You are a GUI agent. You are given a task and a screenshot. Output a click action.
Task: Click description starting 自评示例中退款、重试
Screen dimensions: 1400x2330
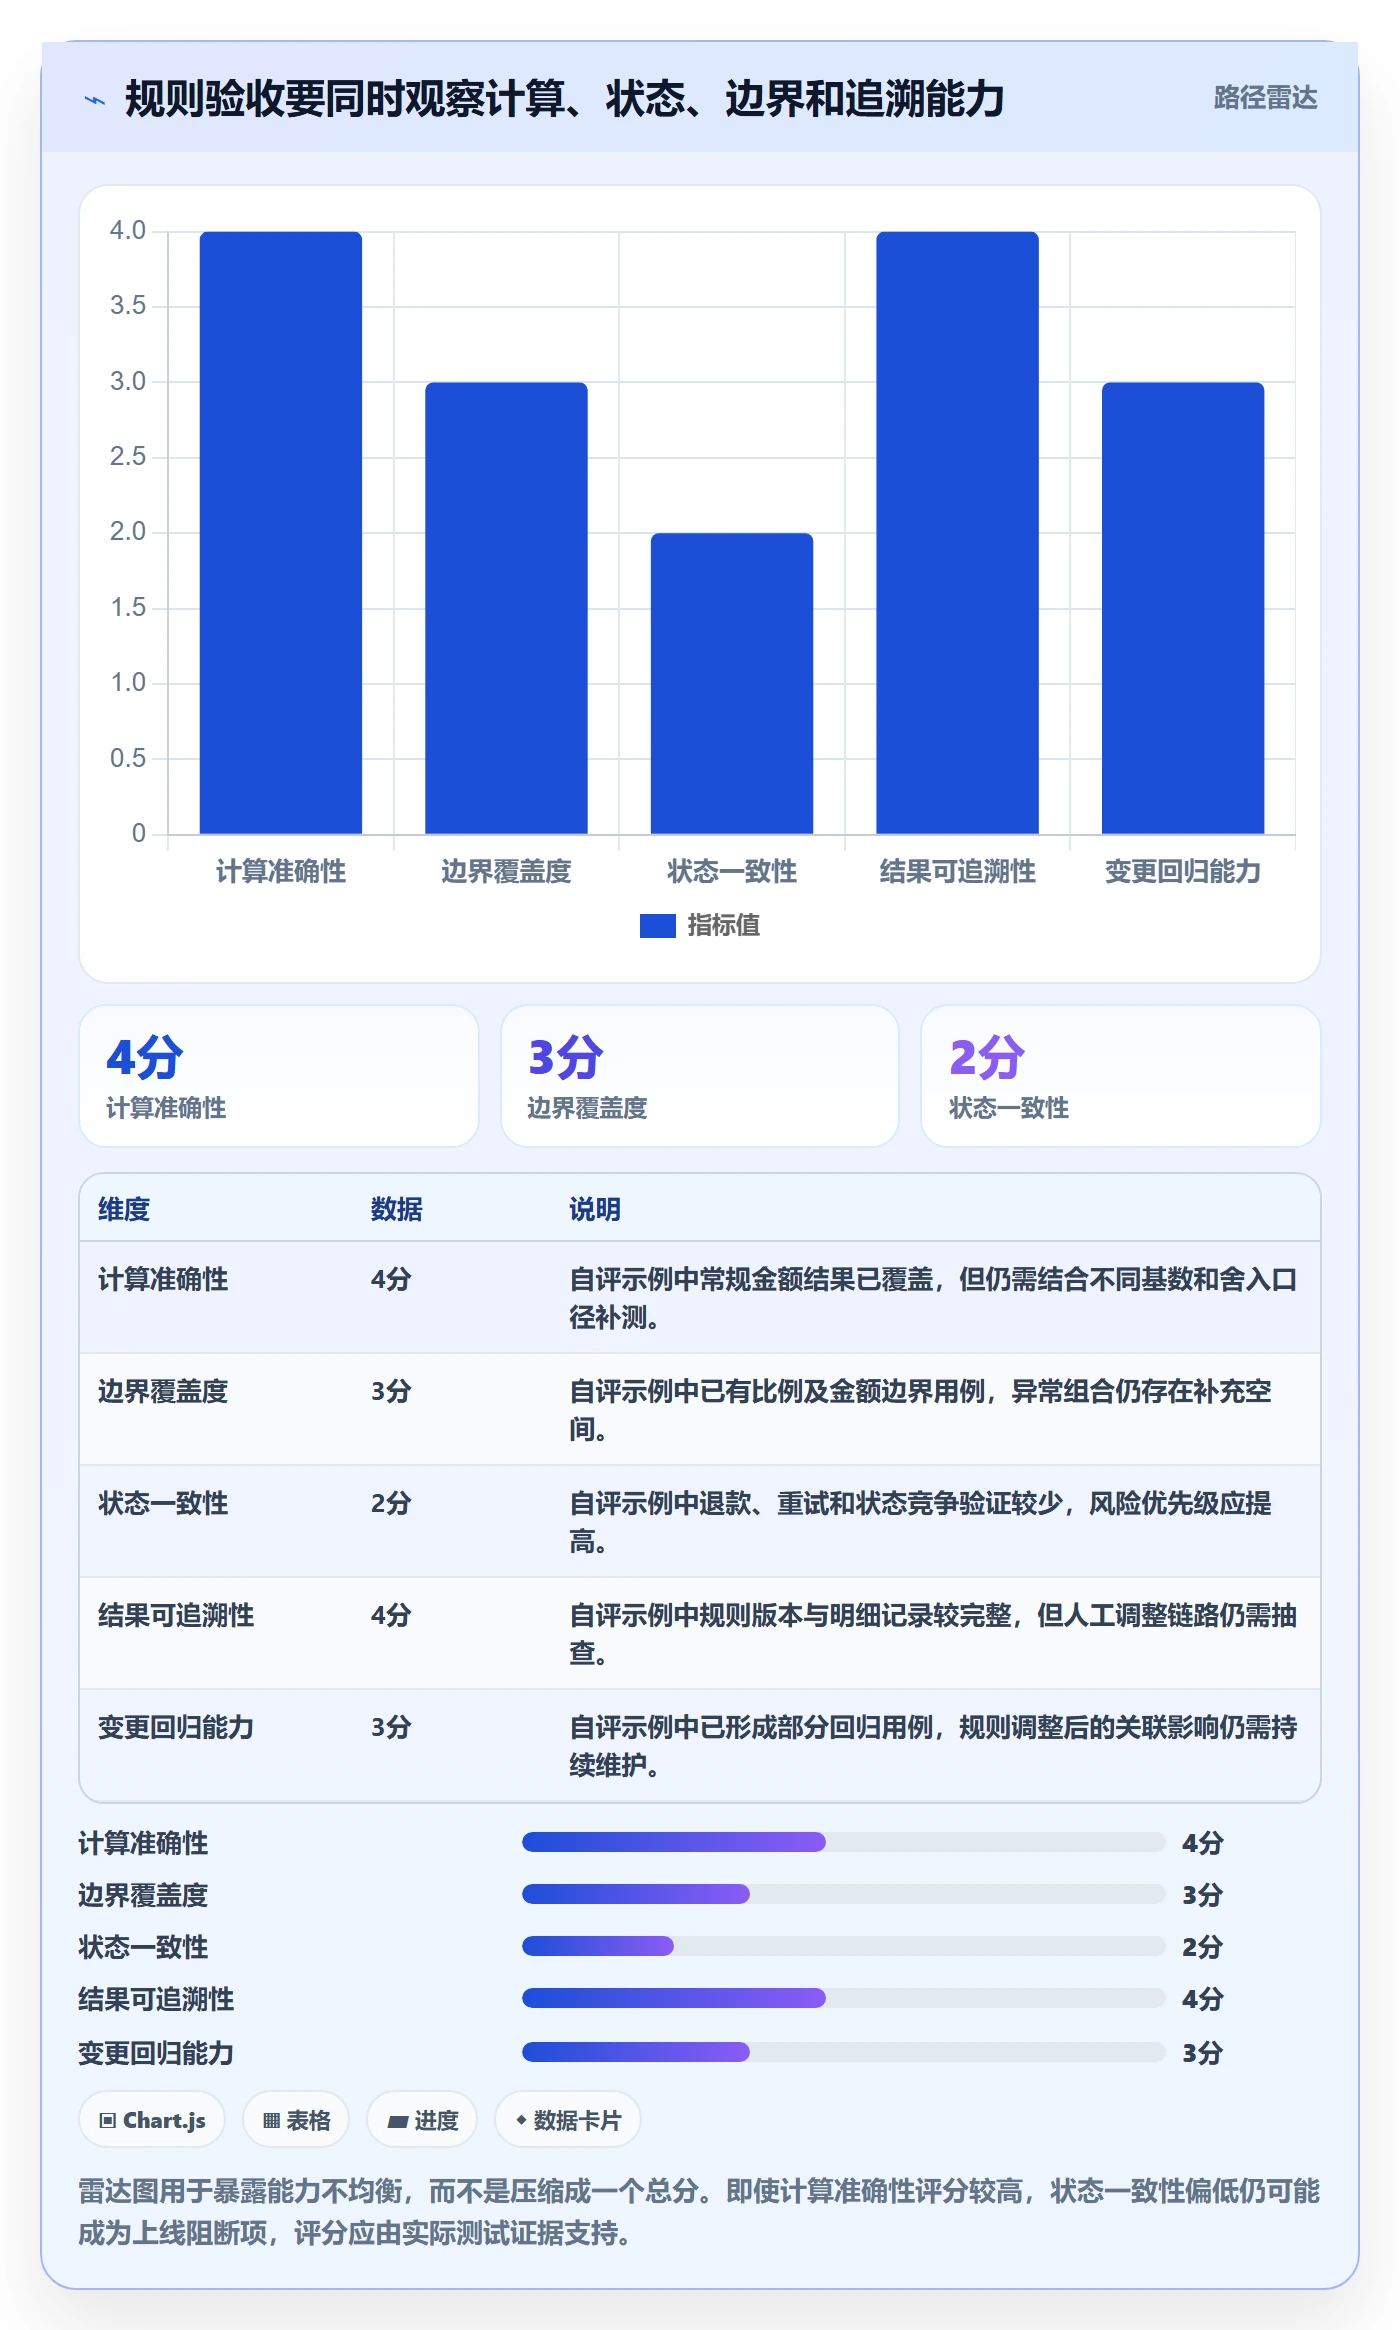(x=920, y=1522)
